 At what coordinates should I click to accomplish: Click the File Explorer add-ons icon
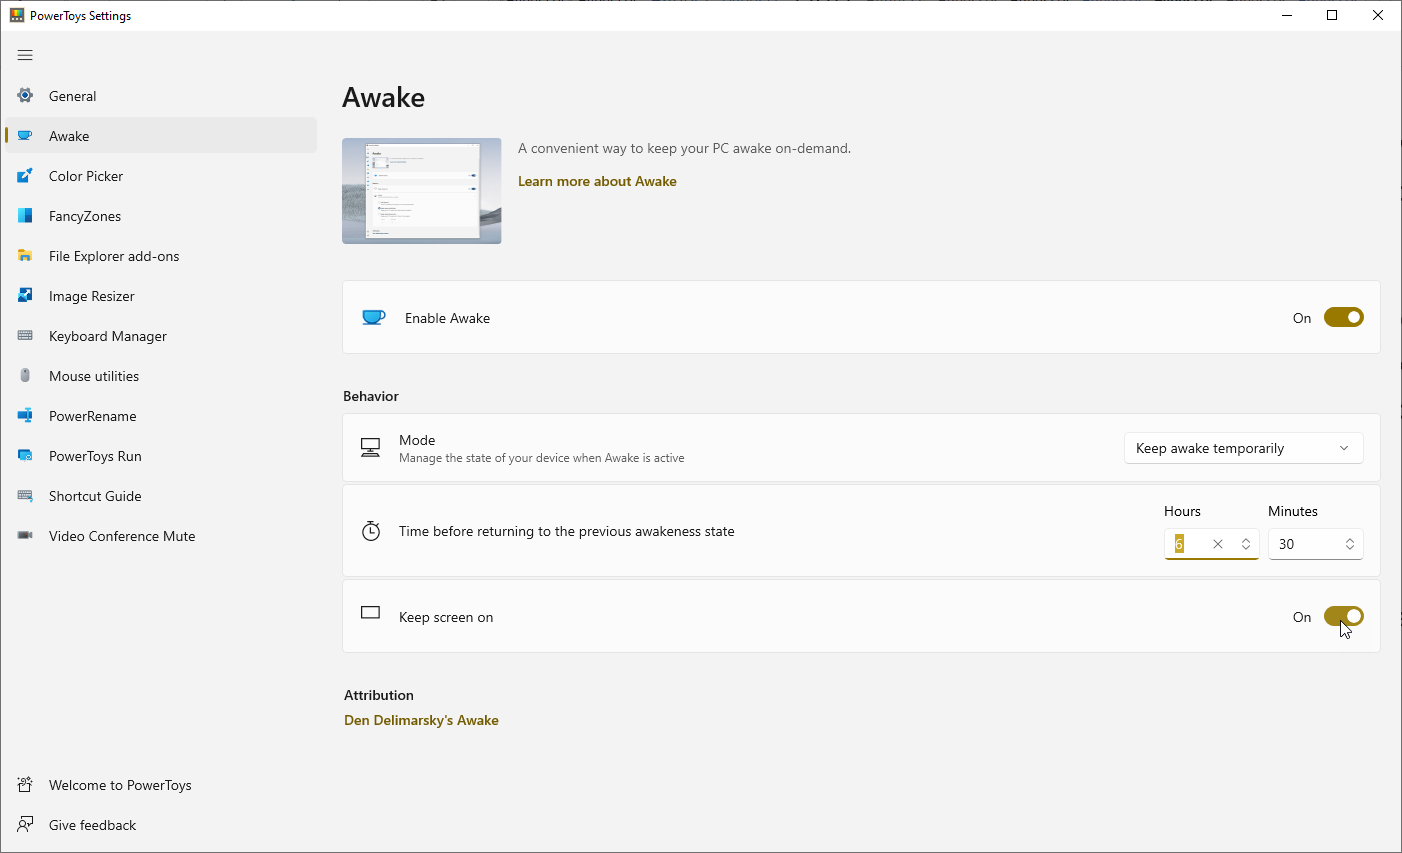(25, 256)
